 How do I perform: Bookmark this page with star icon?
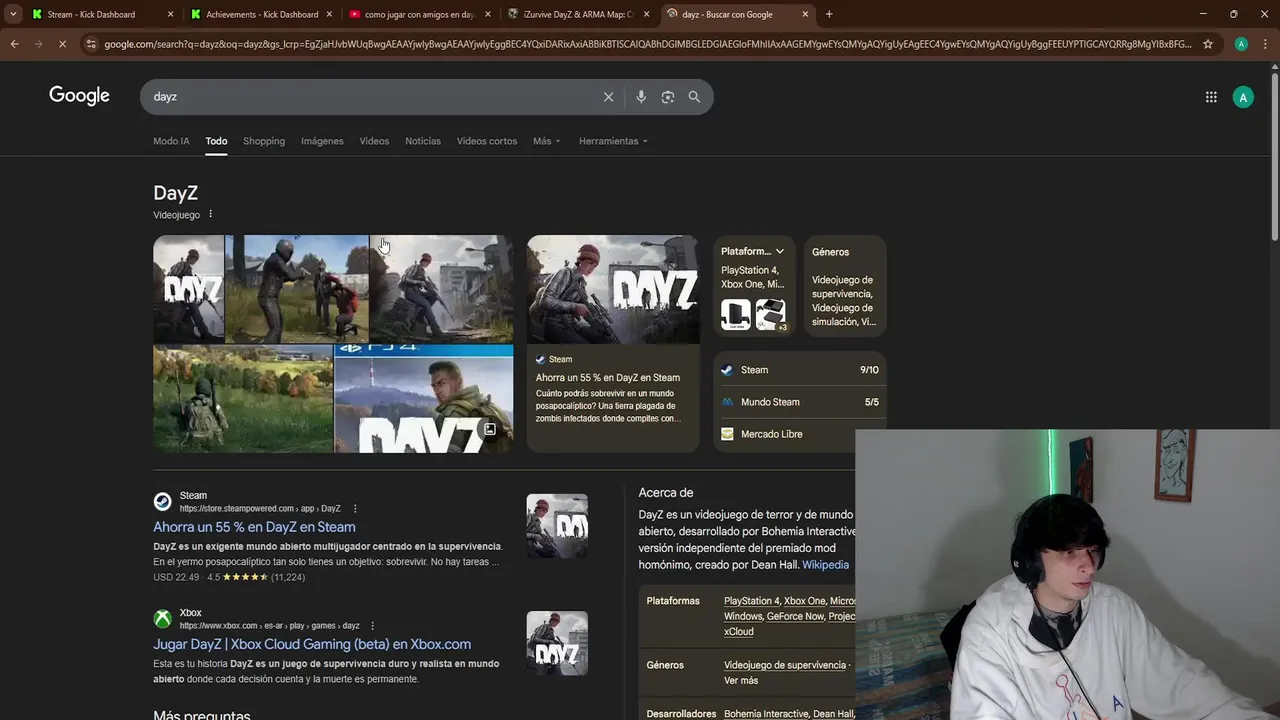pos(1208,44)
